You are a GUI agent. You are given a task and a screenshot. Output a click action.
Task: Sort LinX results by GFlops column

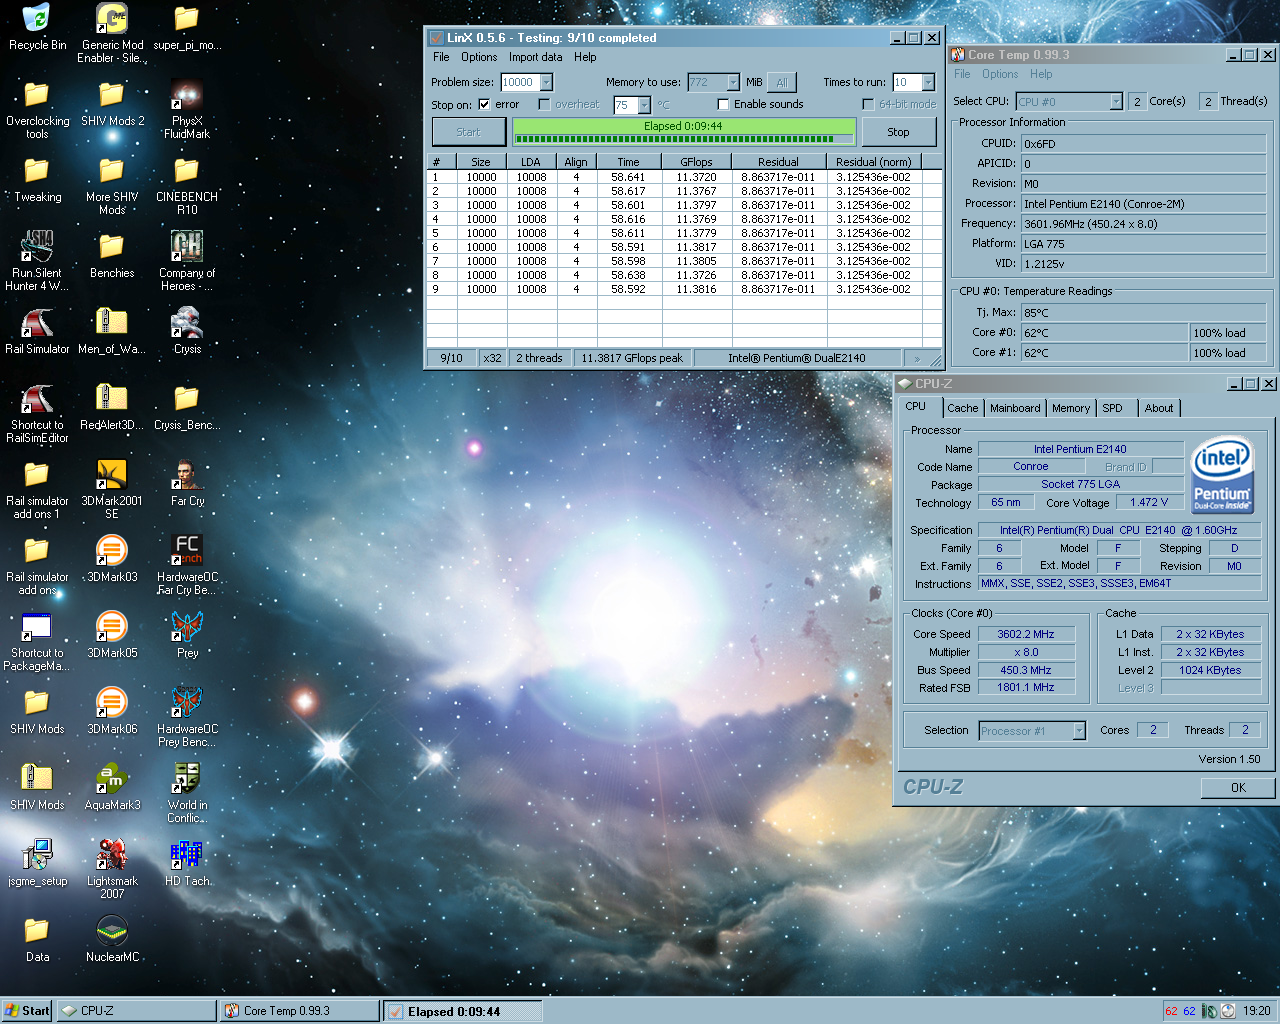pos(696,162)
